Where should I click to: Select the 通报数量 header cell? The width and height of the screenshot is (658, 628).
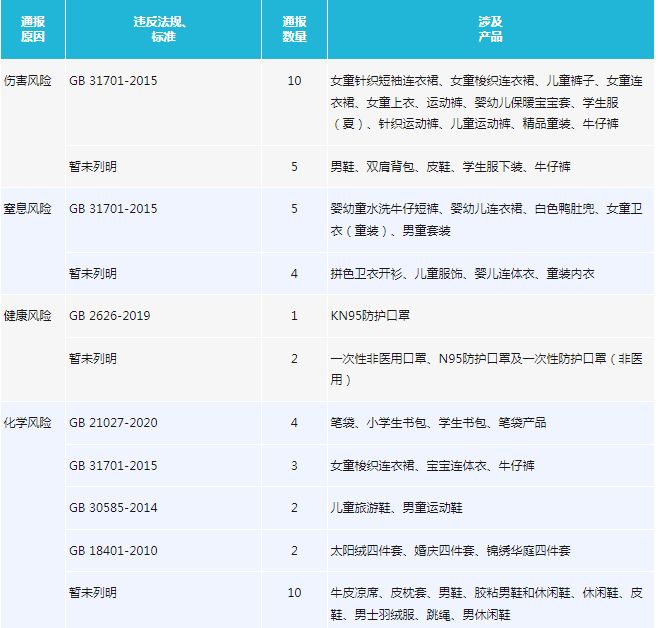[x=294, y=29]
